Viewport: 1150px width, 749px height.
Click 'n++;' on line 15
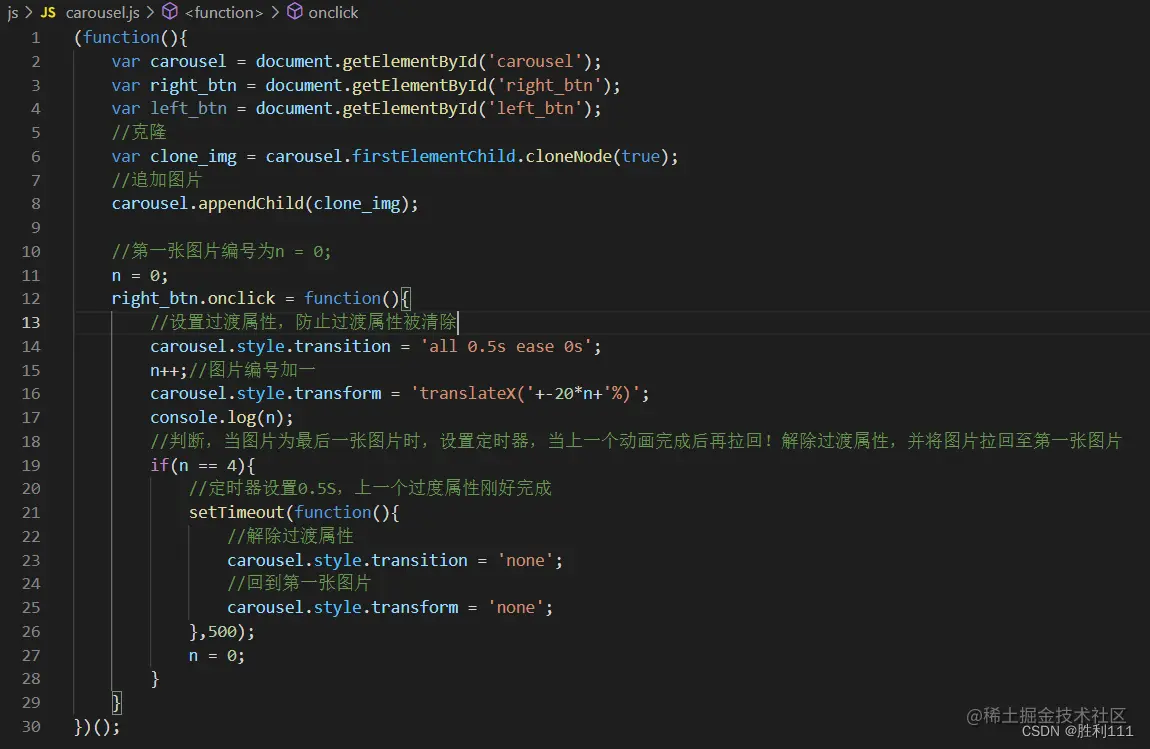coord(169,370)
